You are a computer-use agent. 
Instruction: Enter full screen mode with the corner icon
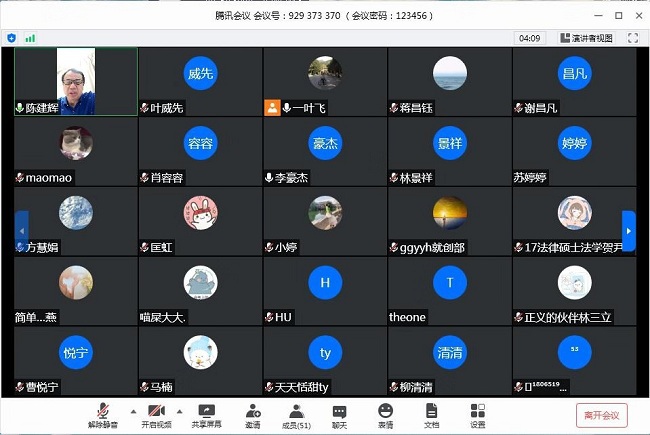pyautogui.click(x=632, y=37)
